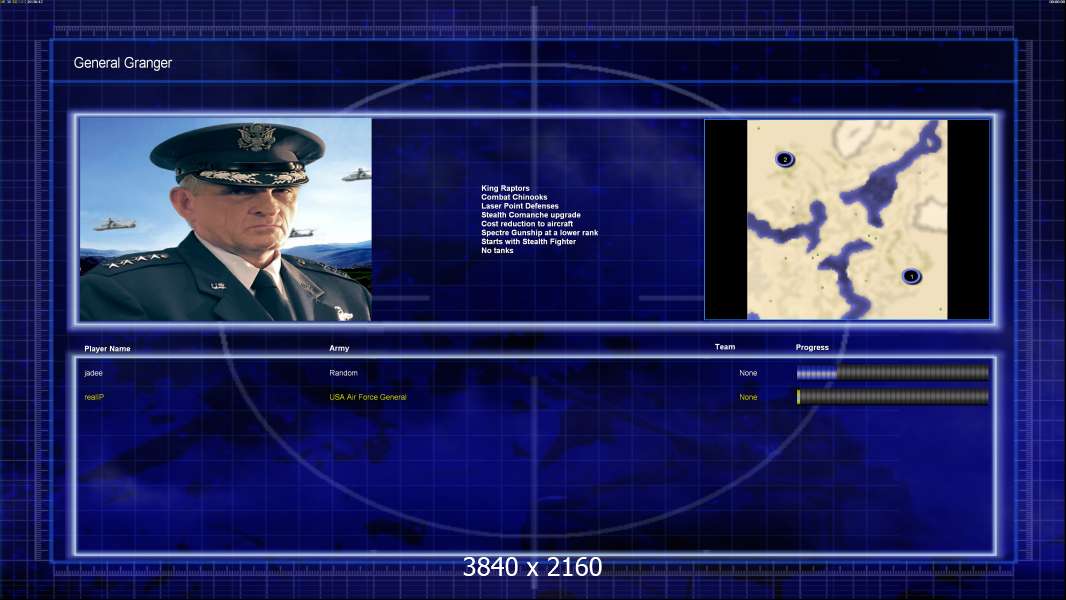1066x600 pixels.
Task: Click 'Starts with Stealth Fighter' text
Action: tap(528, 241)
